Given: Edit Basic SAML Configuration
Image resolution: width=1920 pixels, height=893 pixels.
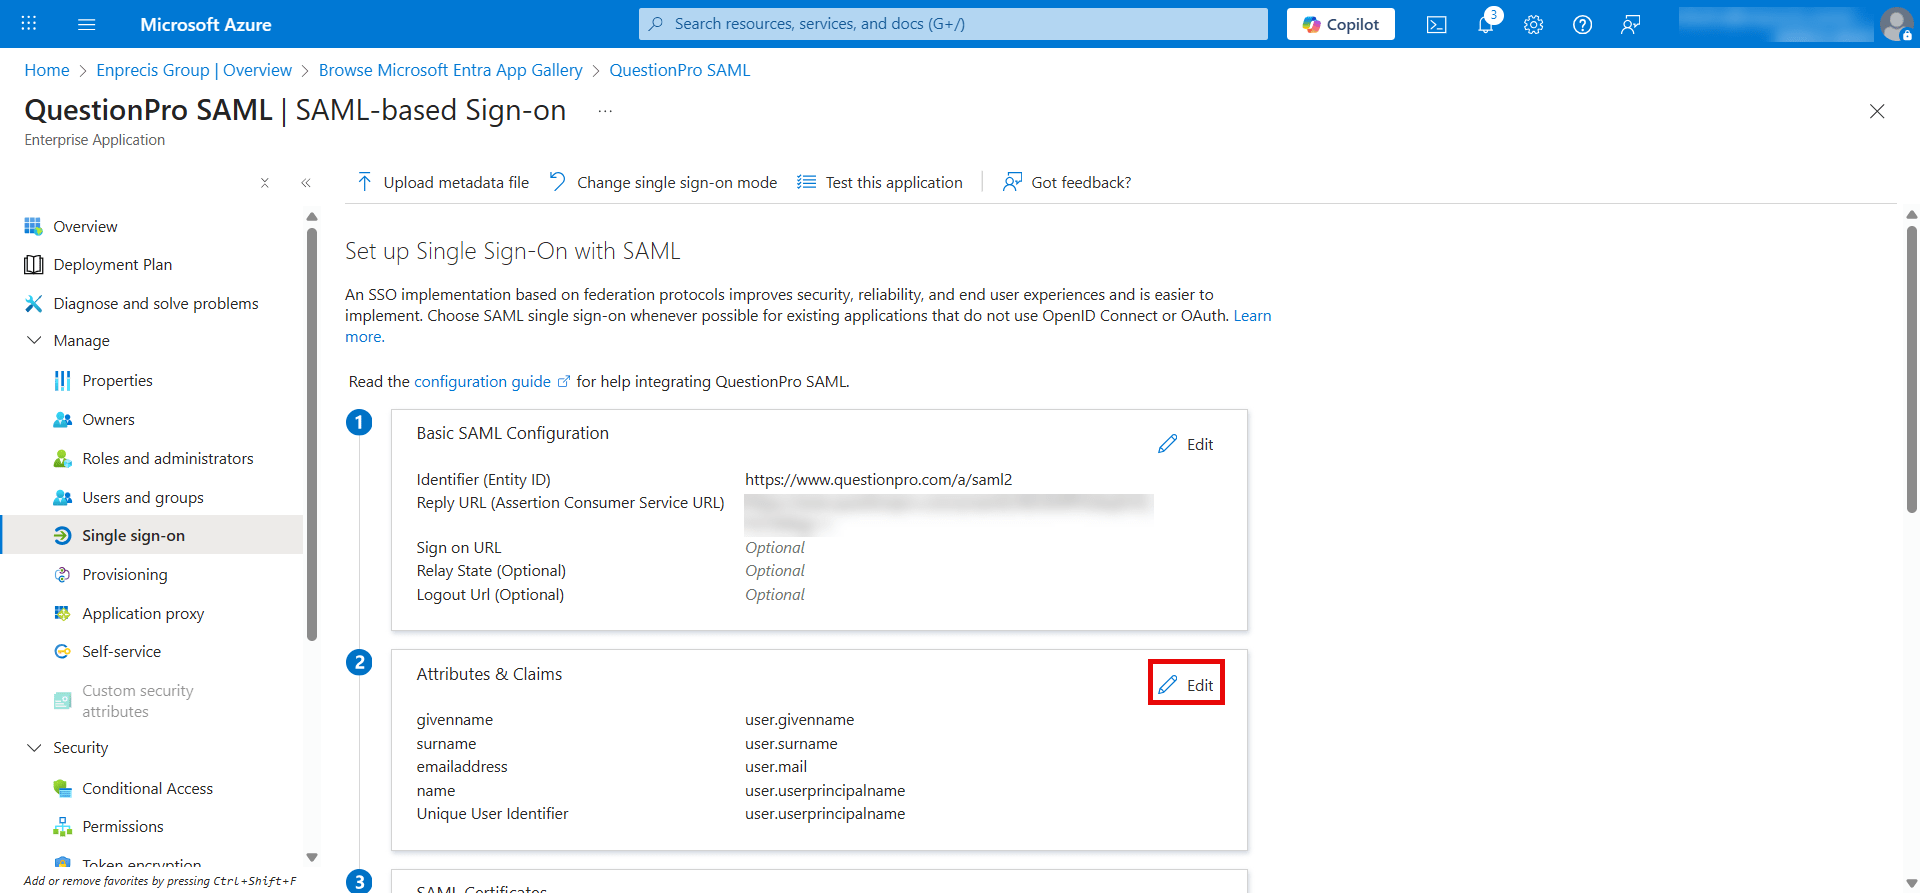Looking at the screenshot, I should [x=1186, y=444].
